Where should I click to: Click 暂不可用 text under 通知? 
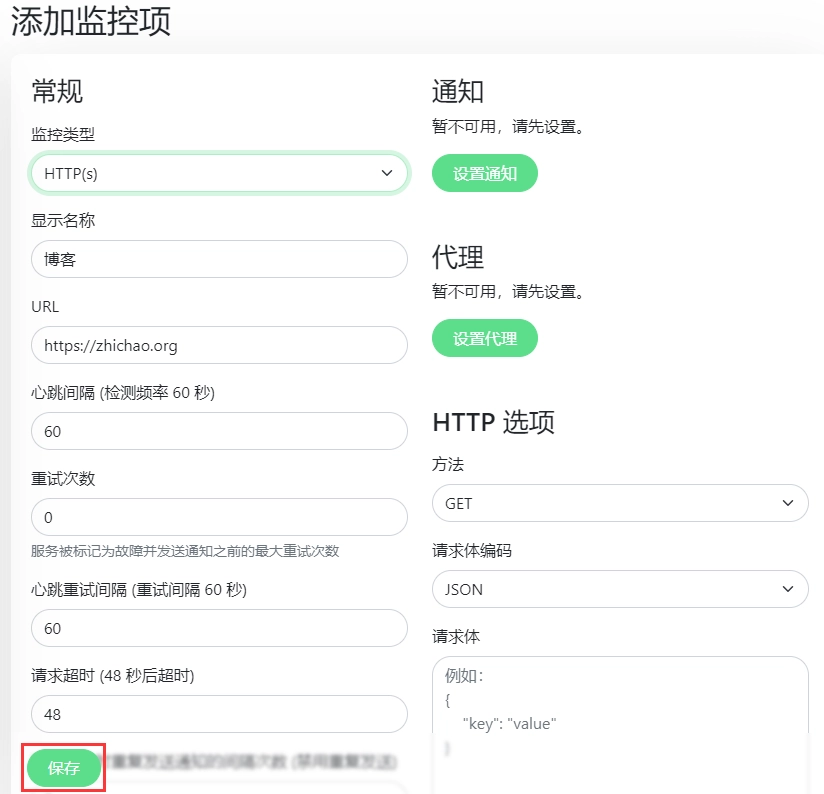point(508,127)
